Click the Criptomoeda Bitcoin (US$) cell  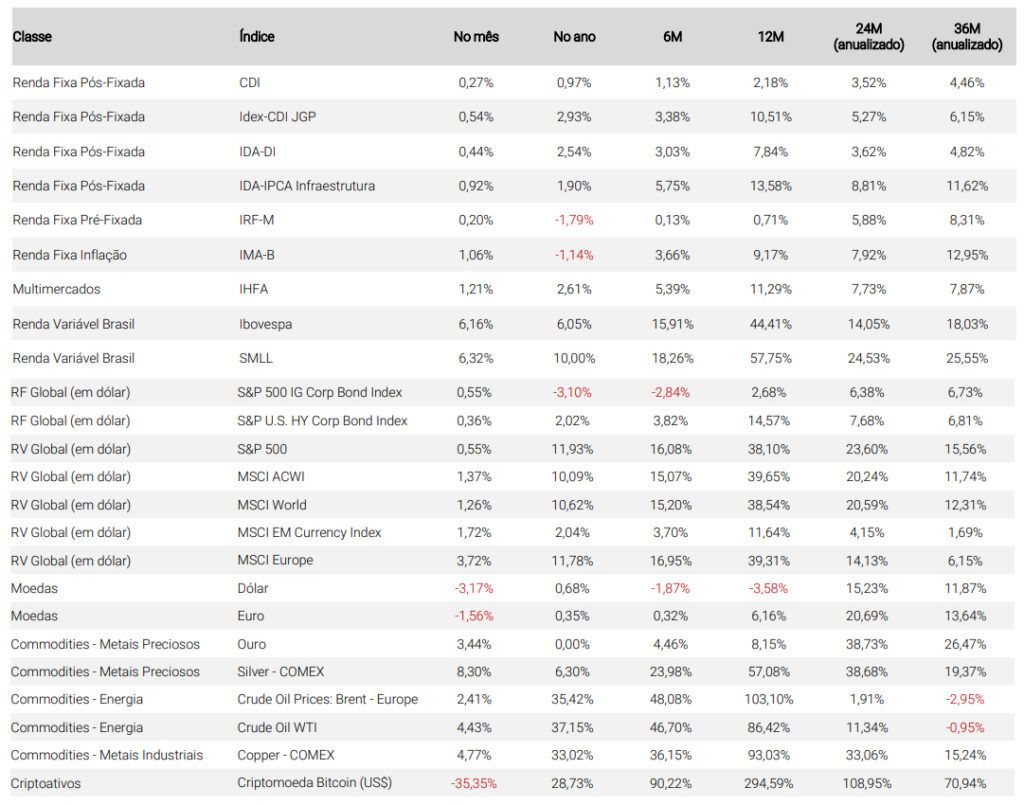point(314,783)
